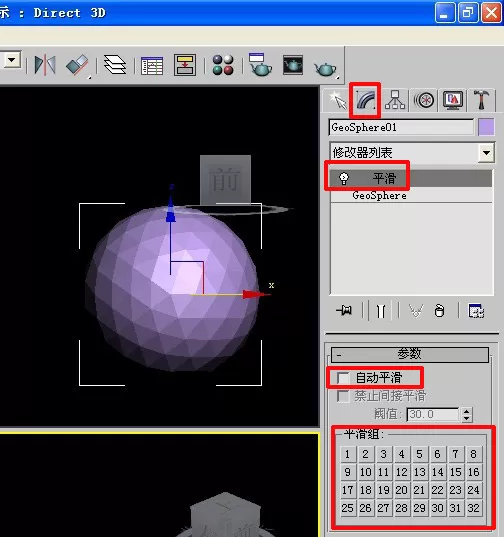
Task: Enable the 自动平滑 checkbox
Action: tap(343, 378)
